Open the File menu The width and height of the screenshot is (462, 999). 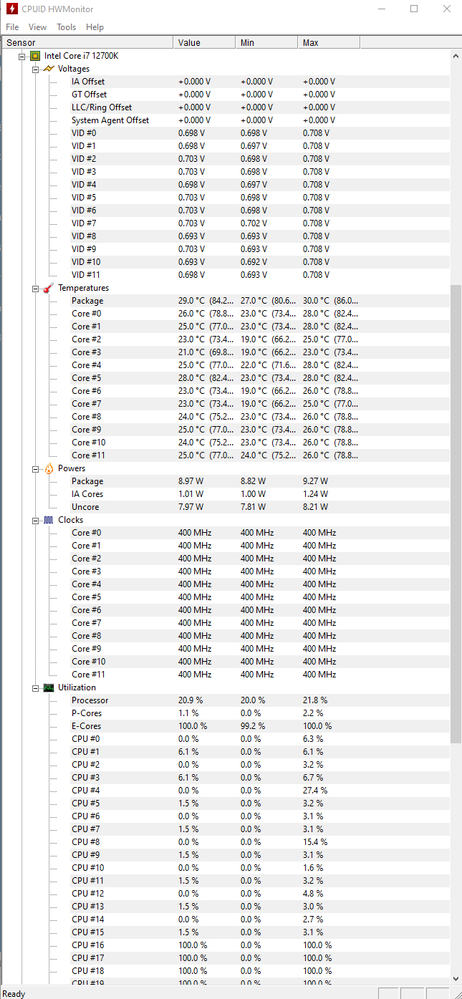point(12,27)
